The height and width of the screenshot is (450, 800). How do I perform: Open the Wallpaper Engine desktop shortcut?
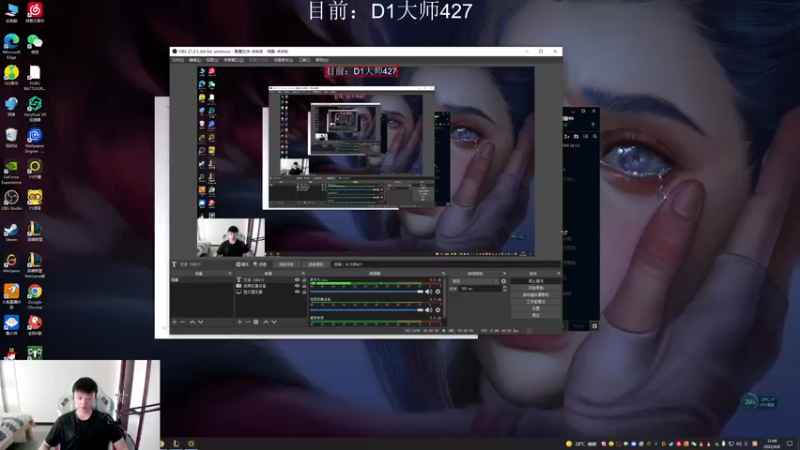[x=35, y=141]
